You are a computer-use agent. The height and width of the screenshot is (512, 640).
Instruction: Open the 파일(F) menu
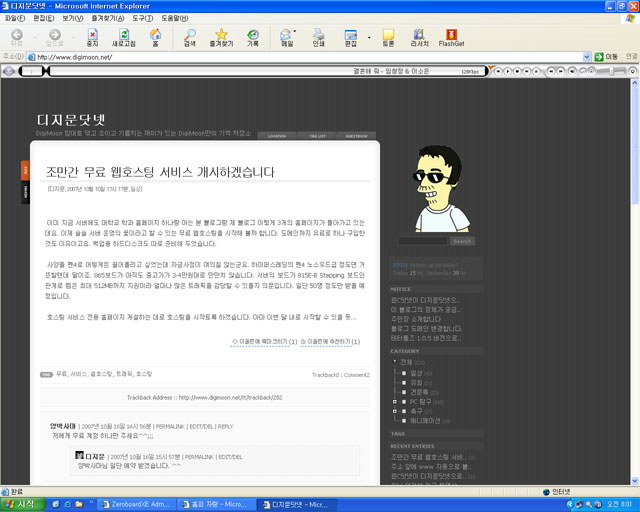point(15,18)
